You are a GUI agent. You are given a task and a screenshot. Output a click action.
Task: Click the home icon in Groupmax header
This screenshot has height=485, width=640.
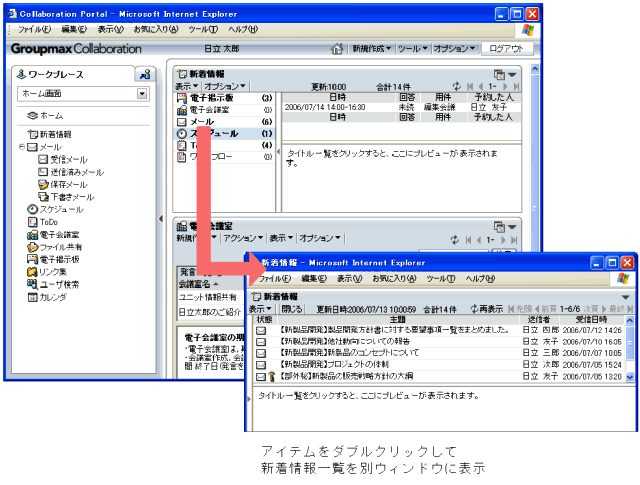(x=338, y=48)
